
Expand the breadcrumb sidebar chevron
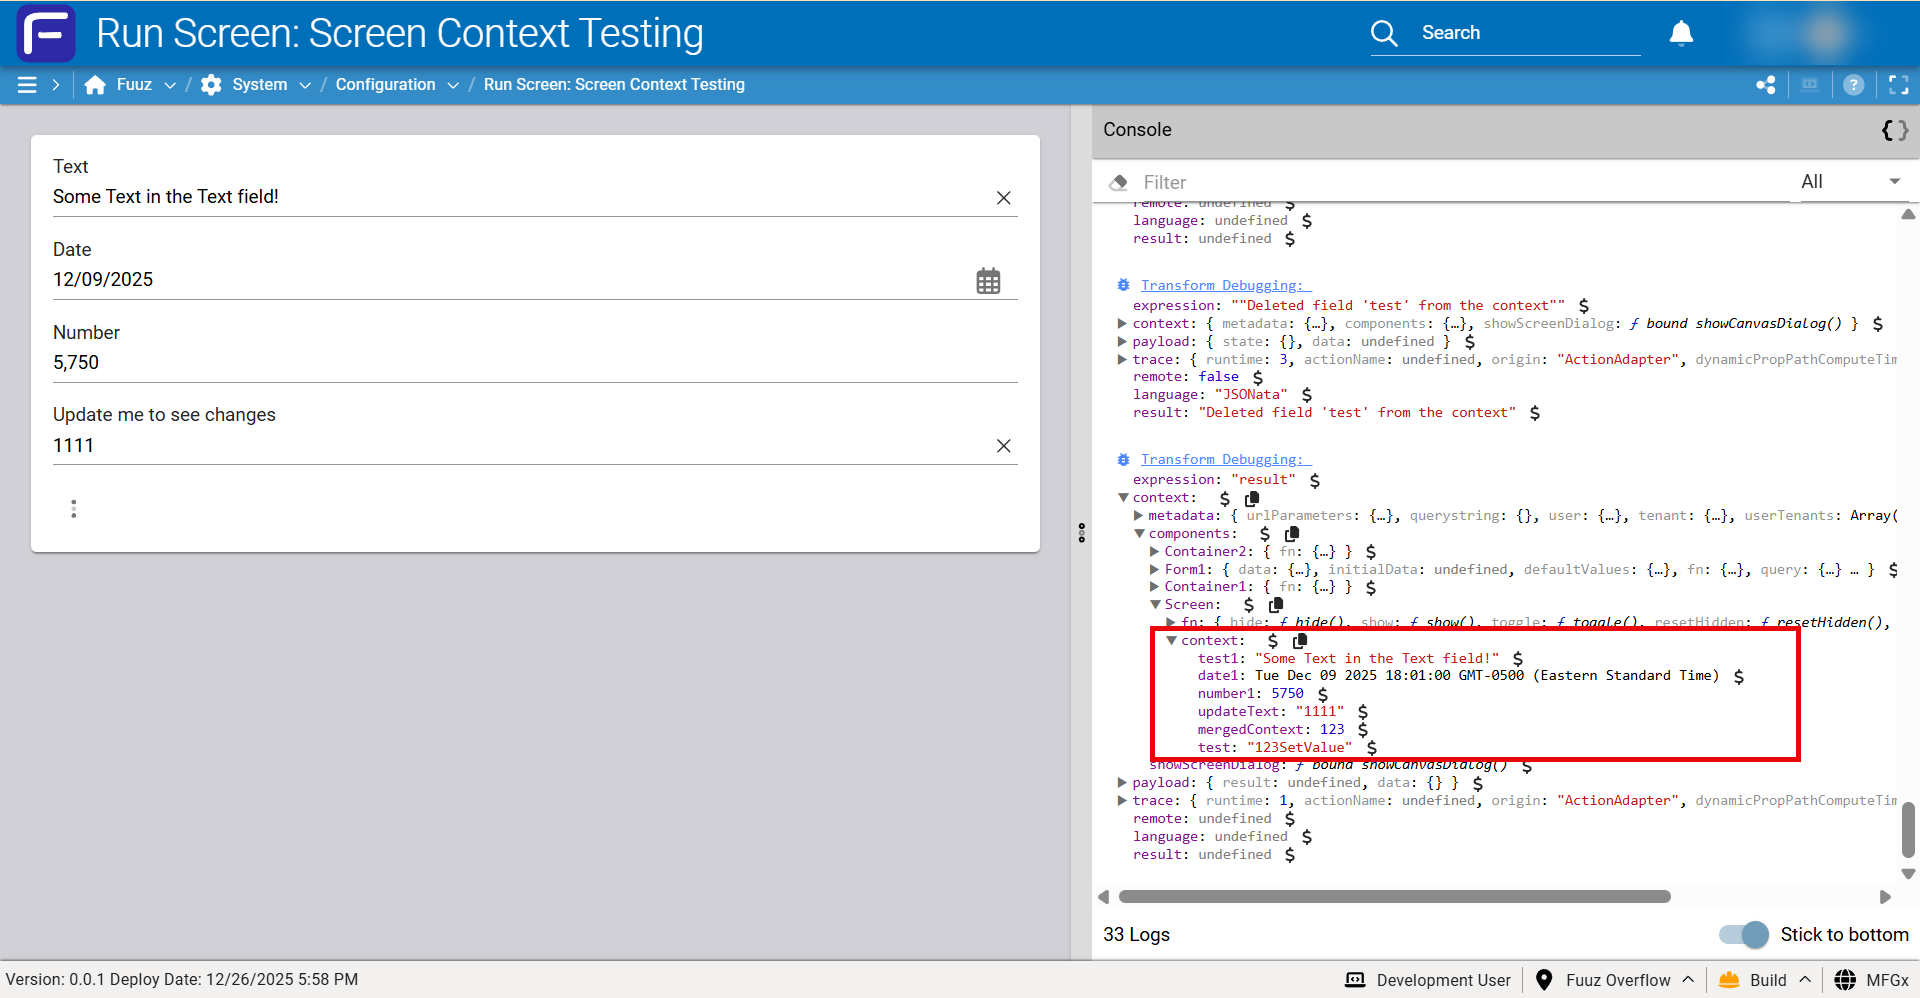pos(56,85)
